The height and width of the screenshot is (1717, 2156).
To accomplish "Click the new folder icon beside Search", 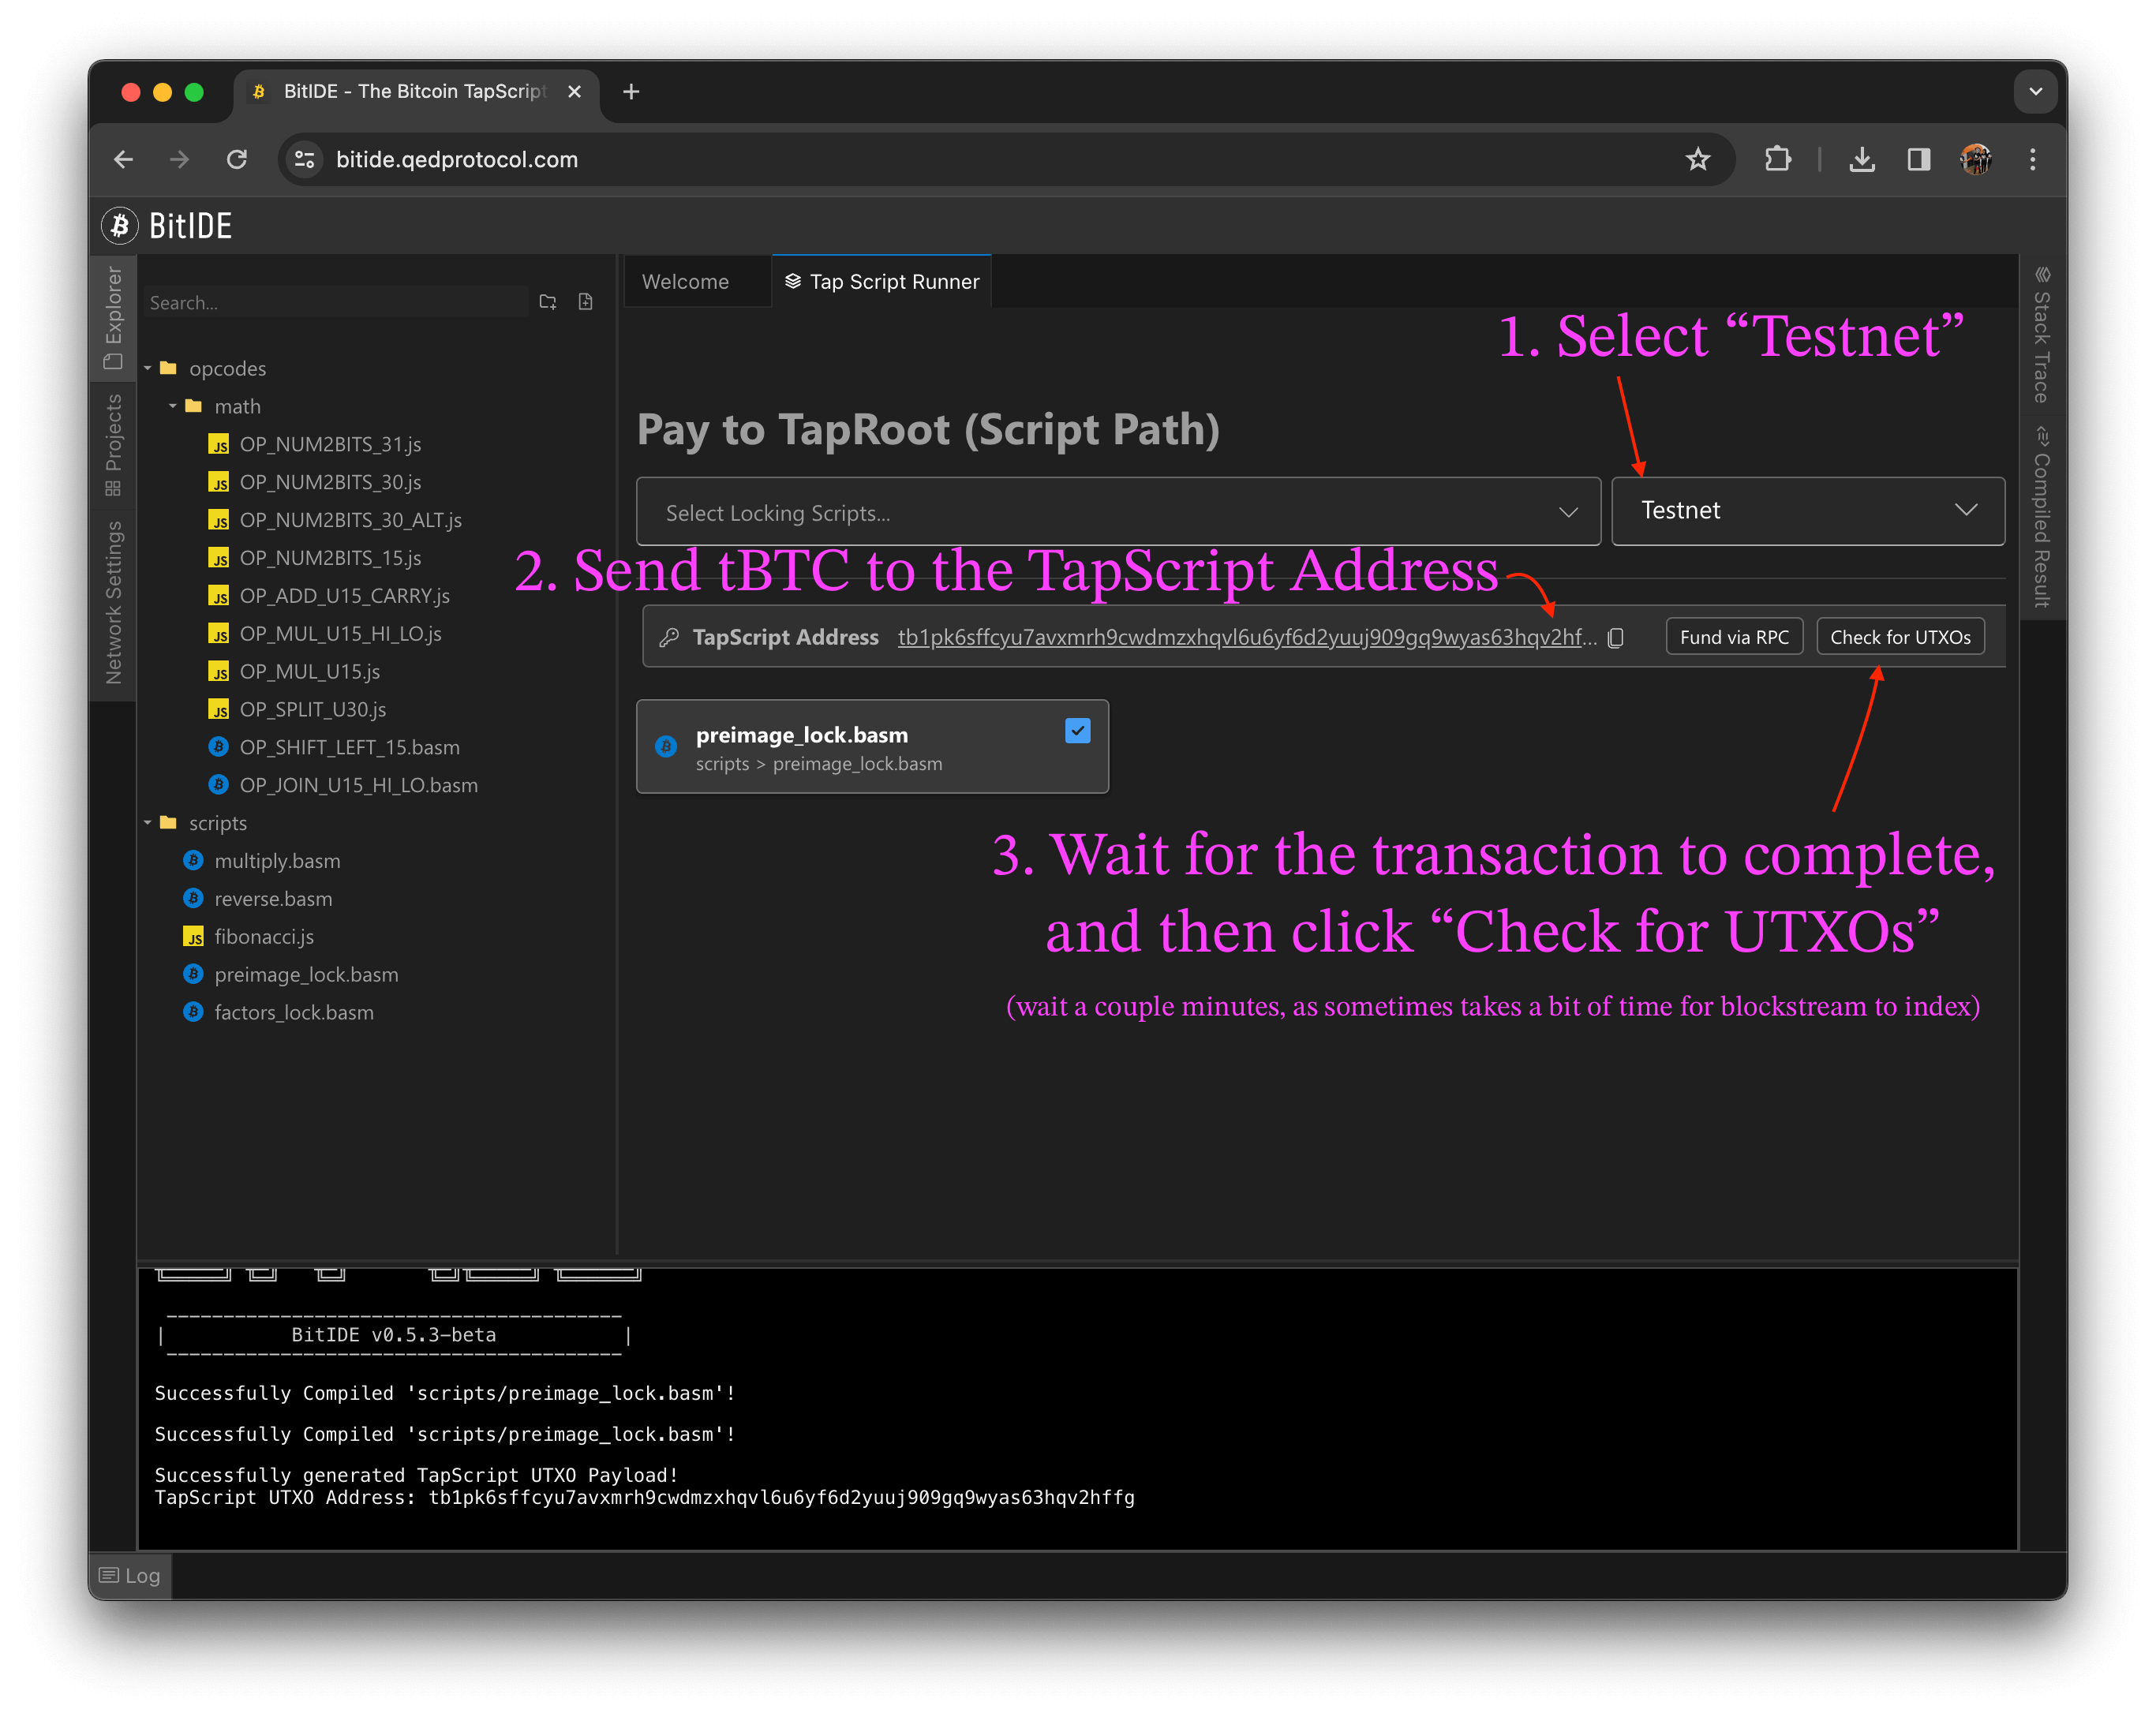I will pyautogui.click(x=548, y=302).
